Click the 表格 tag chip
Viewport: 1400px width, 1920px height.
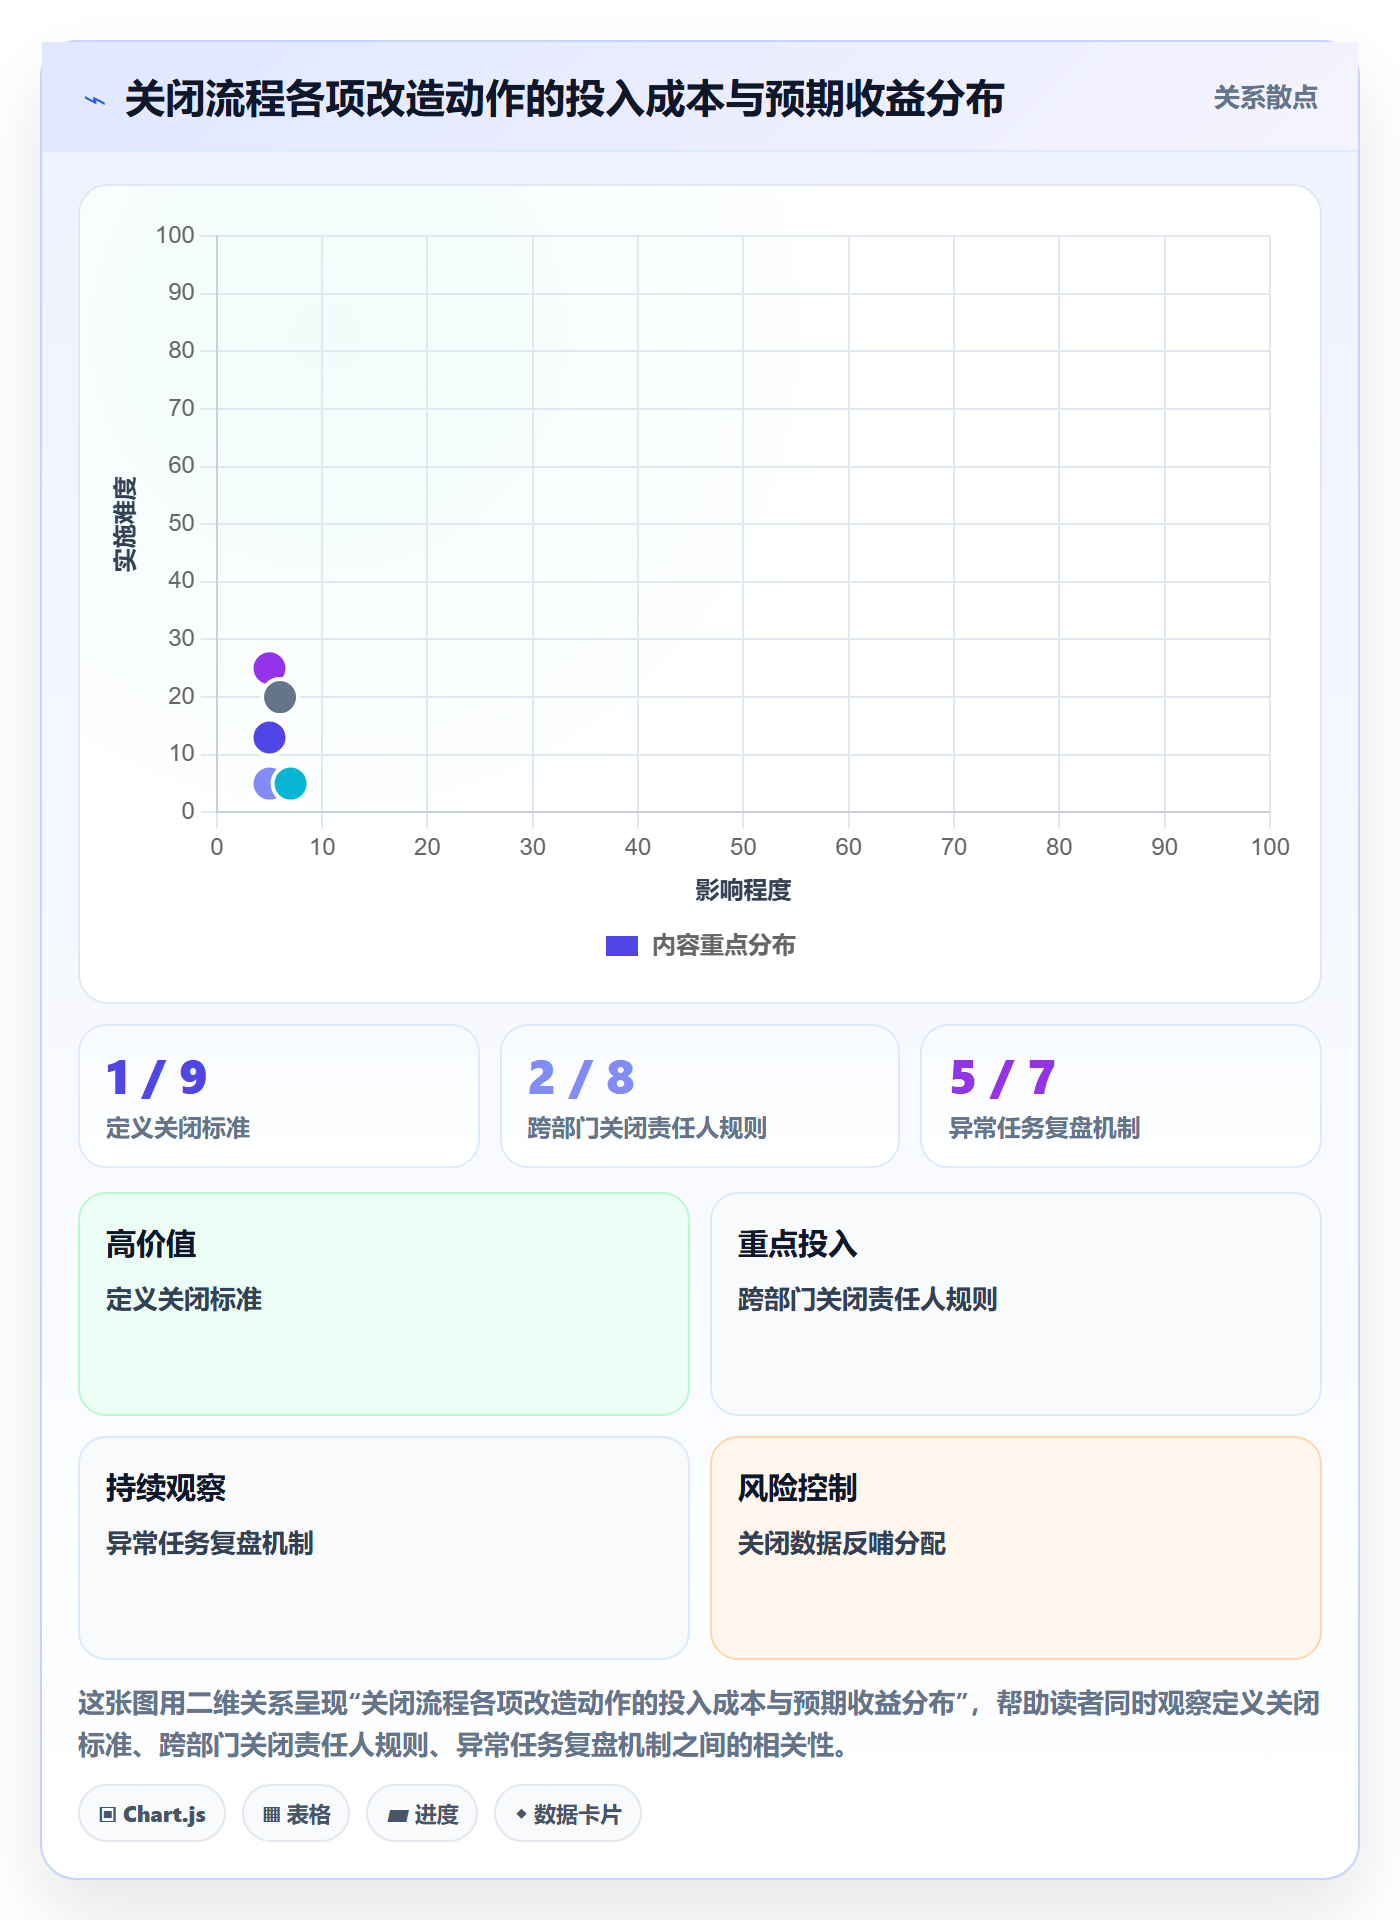(296, 1814)
